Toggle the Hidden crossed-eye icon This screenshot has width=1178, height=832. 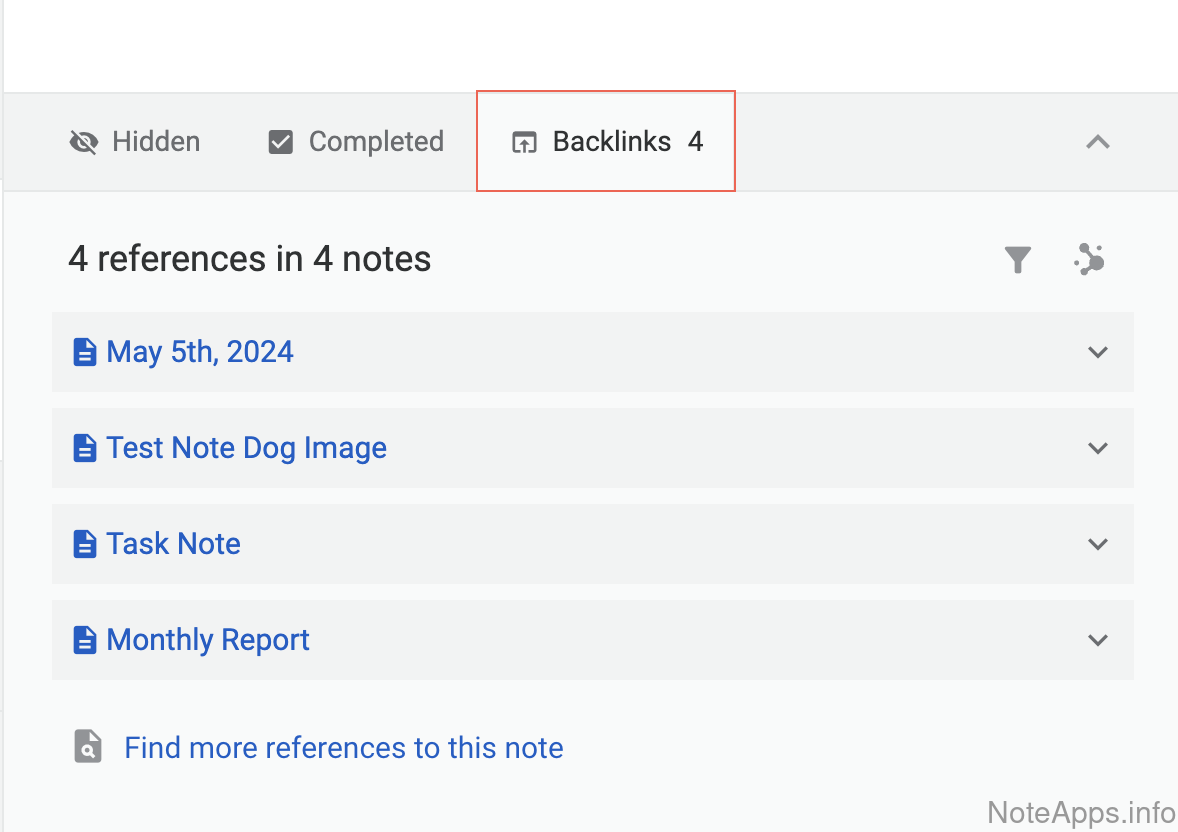click(x=84, y=142)
